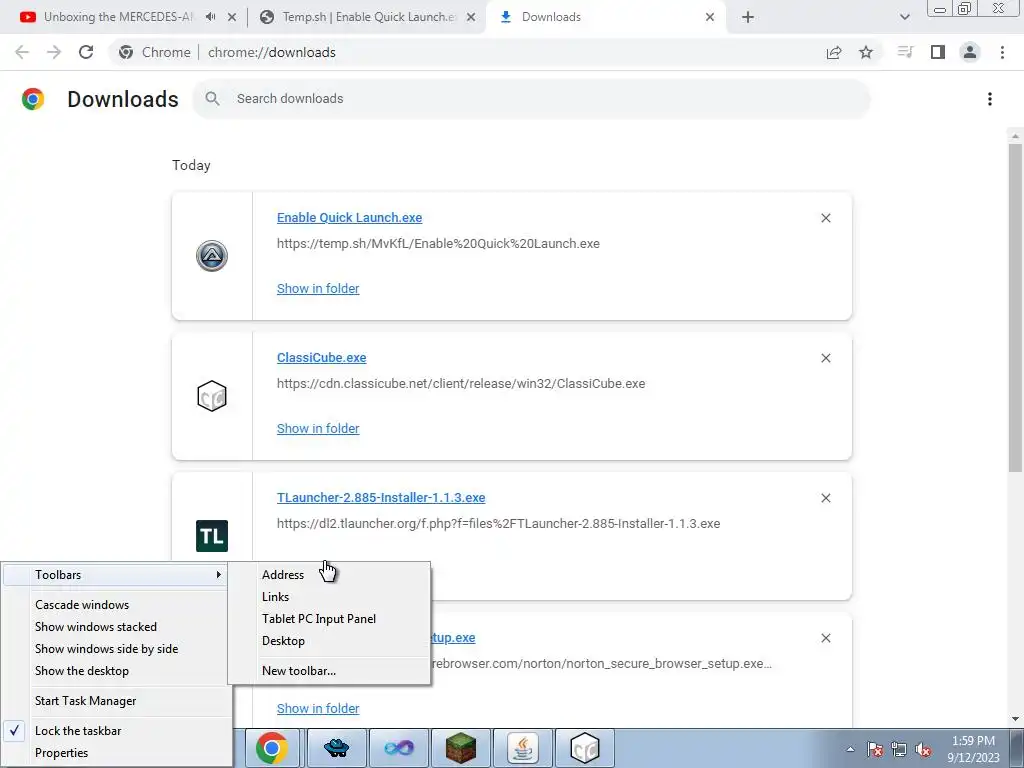Click the cdn.classicube.net URL text

pyautogui.click(x=461, y=383)
